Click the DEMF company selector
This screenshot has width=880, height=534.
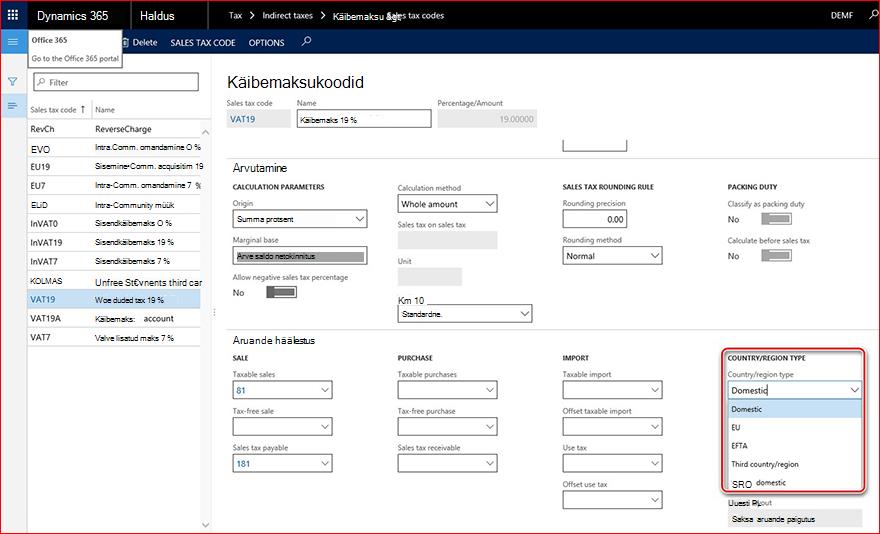point(841,16)
